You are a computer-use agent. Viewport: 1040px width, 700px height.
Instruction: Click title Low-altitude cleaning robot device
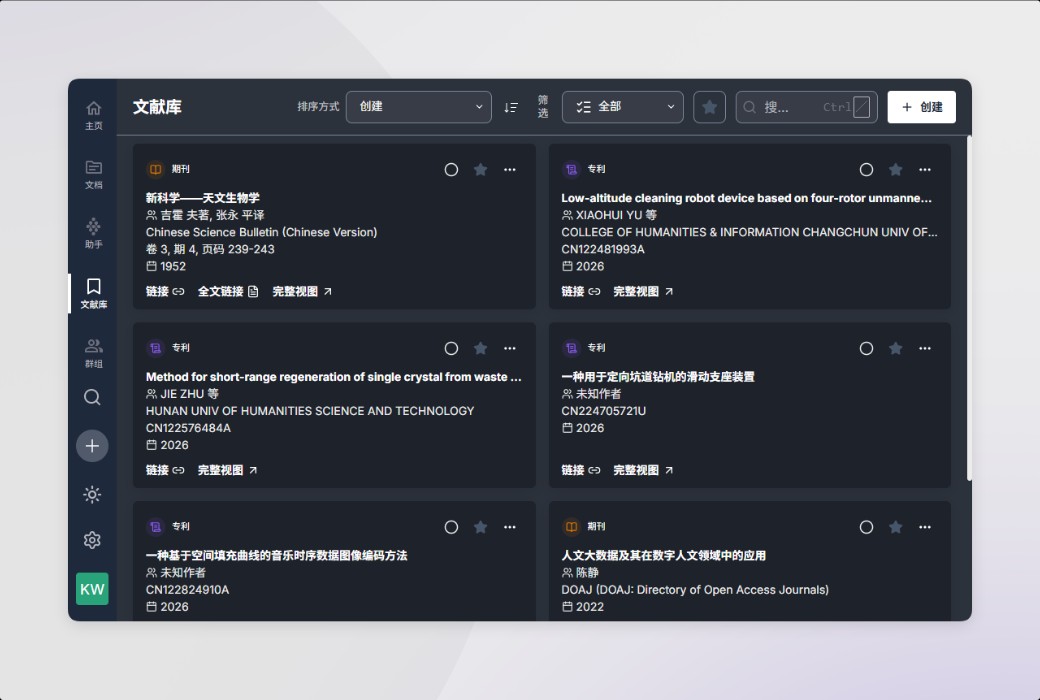746,198
